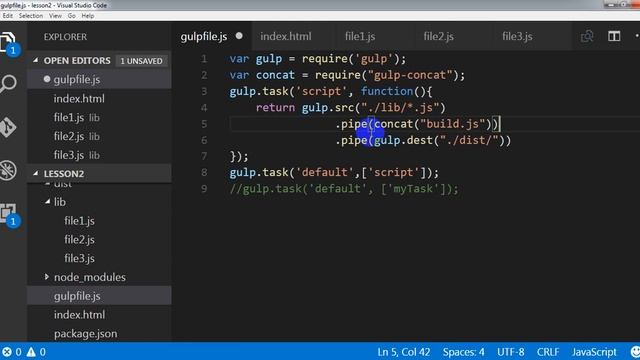Click the unsaved dot on gulpfile.js tab

[x=239, y=36]
